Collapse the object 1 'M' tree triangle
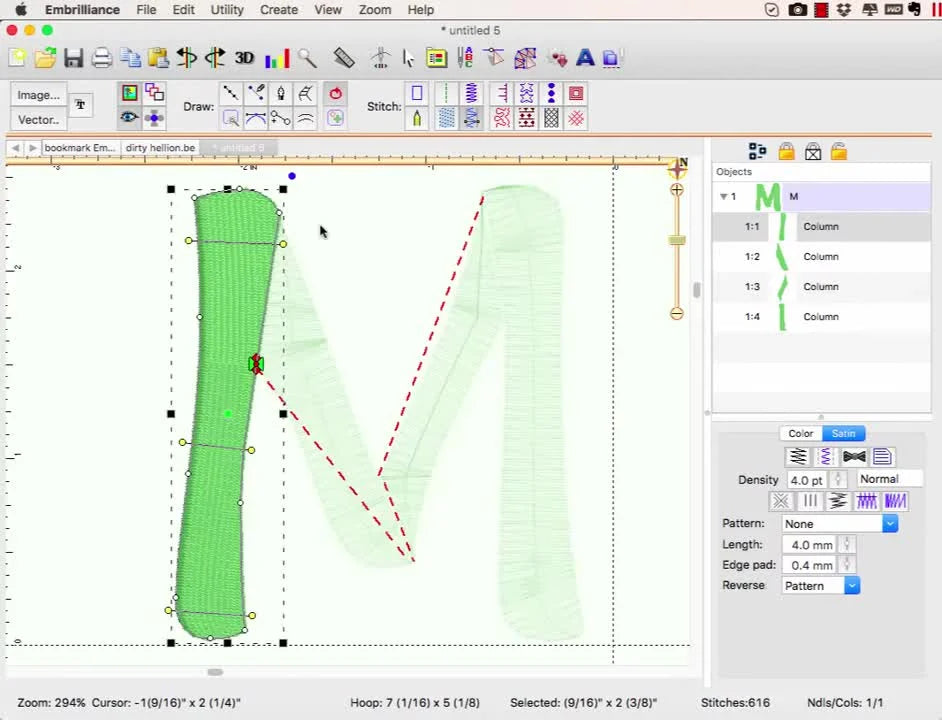 (723, 197)
